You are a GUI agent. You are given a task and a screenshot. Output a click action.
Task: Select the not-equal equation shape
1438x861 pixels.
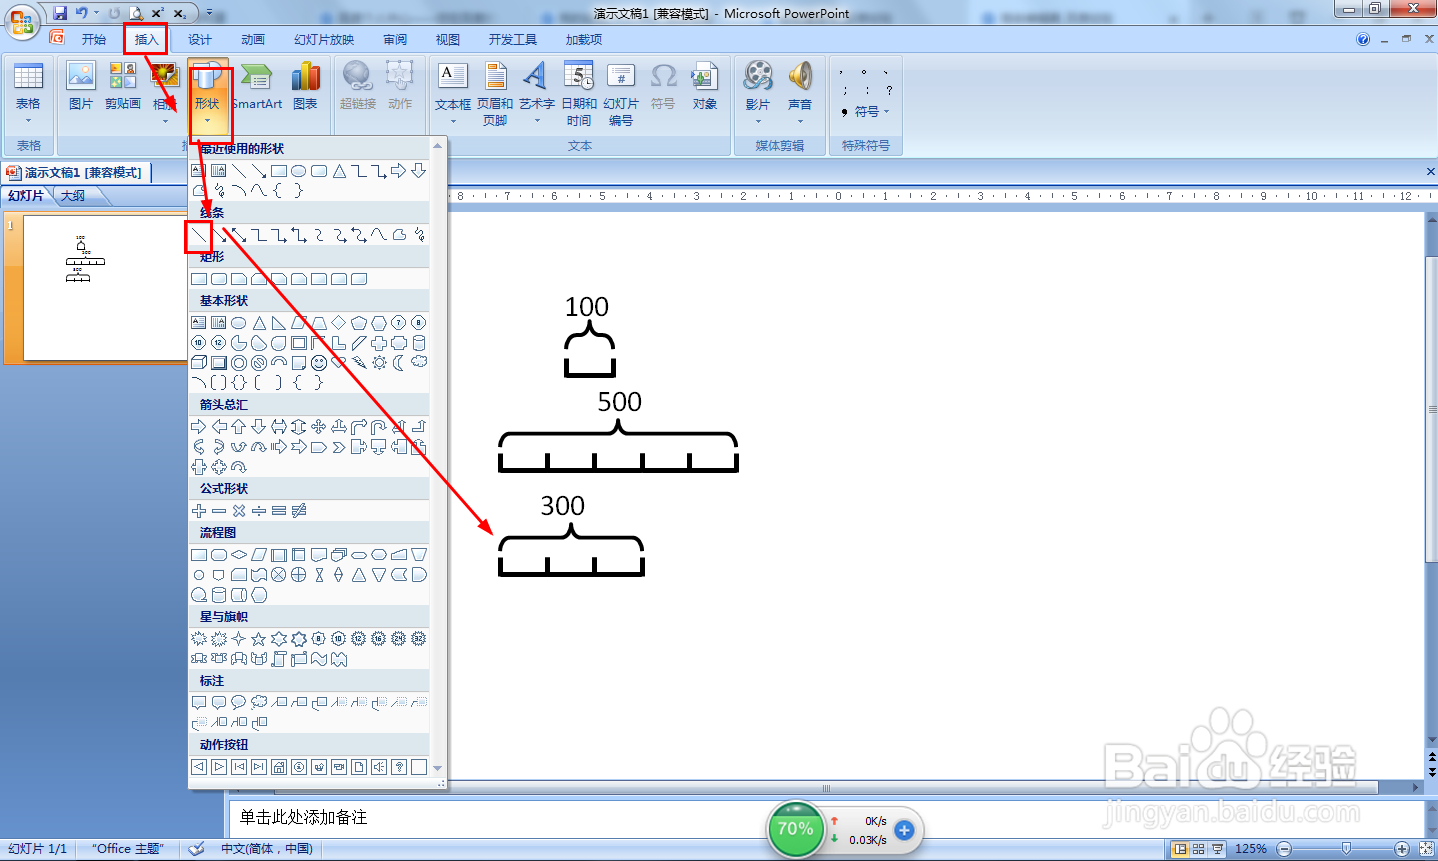pos(299,511)
